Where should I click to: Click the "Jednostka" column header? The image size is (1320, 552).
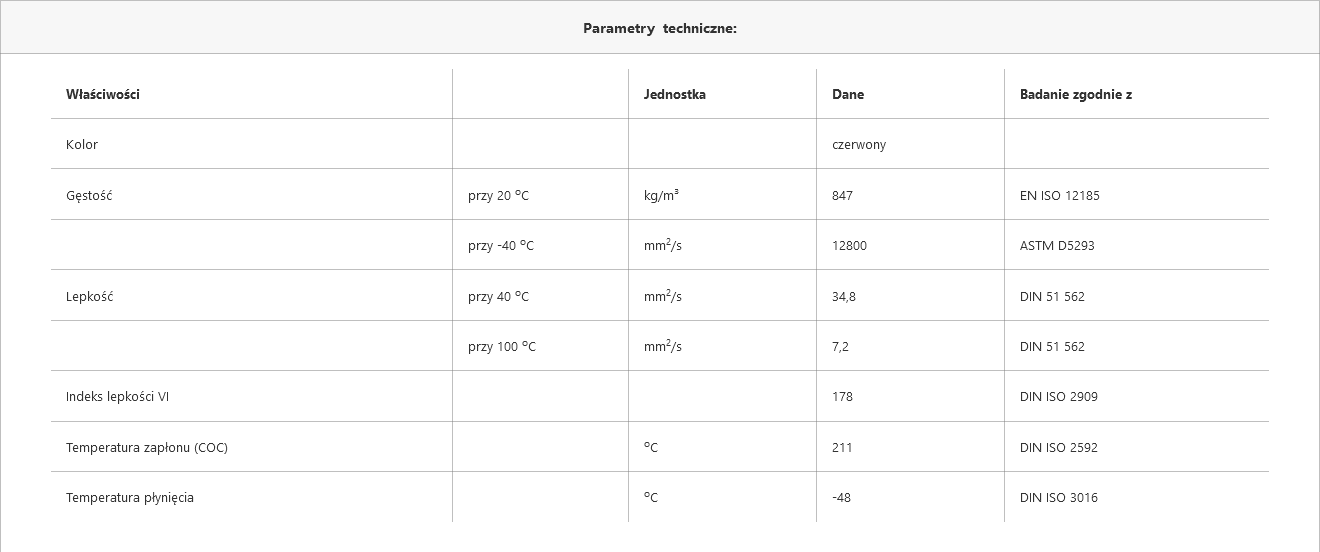point(675,94)
